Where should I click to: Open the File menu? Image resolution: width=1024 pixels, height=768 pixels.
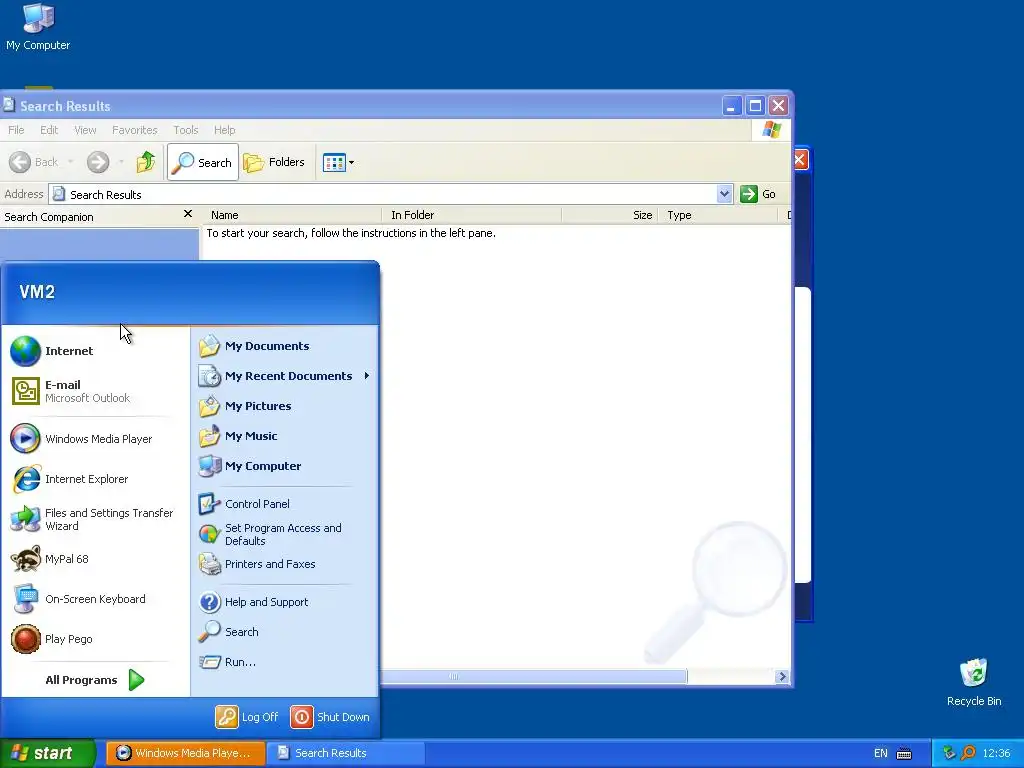(x=16, y=130)
